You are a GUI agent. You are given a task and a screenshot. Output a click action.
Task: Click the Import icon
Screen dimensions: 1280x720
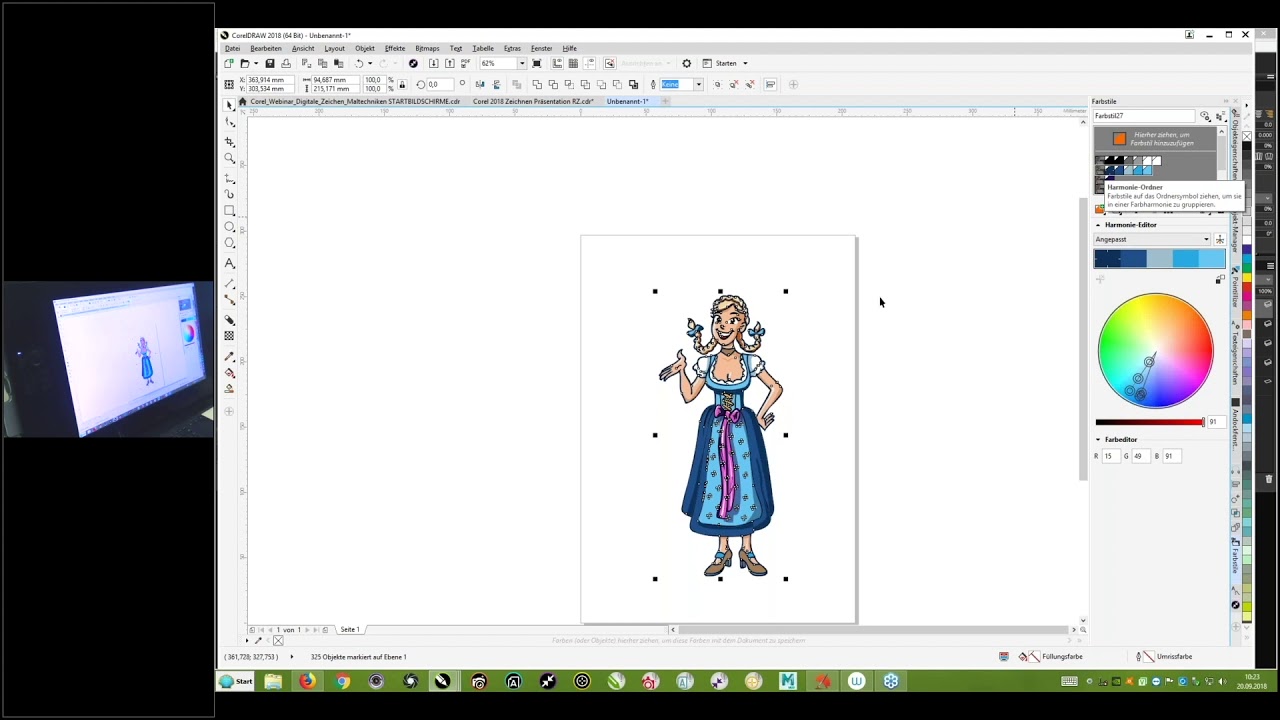433,63
